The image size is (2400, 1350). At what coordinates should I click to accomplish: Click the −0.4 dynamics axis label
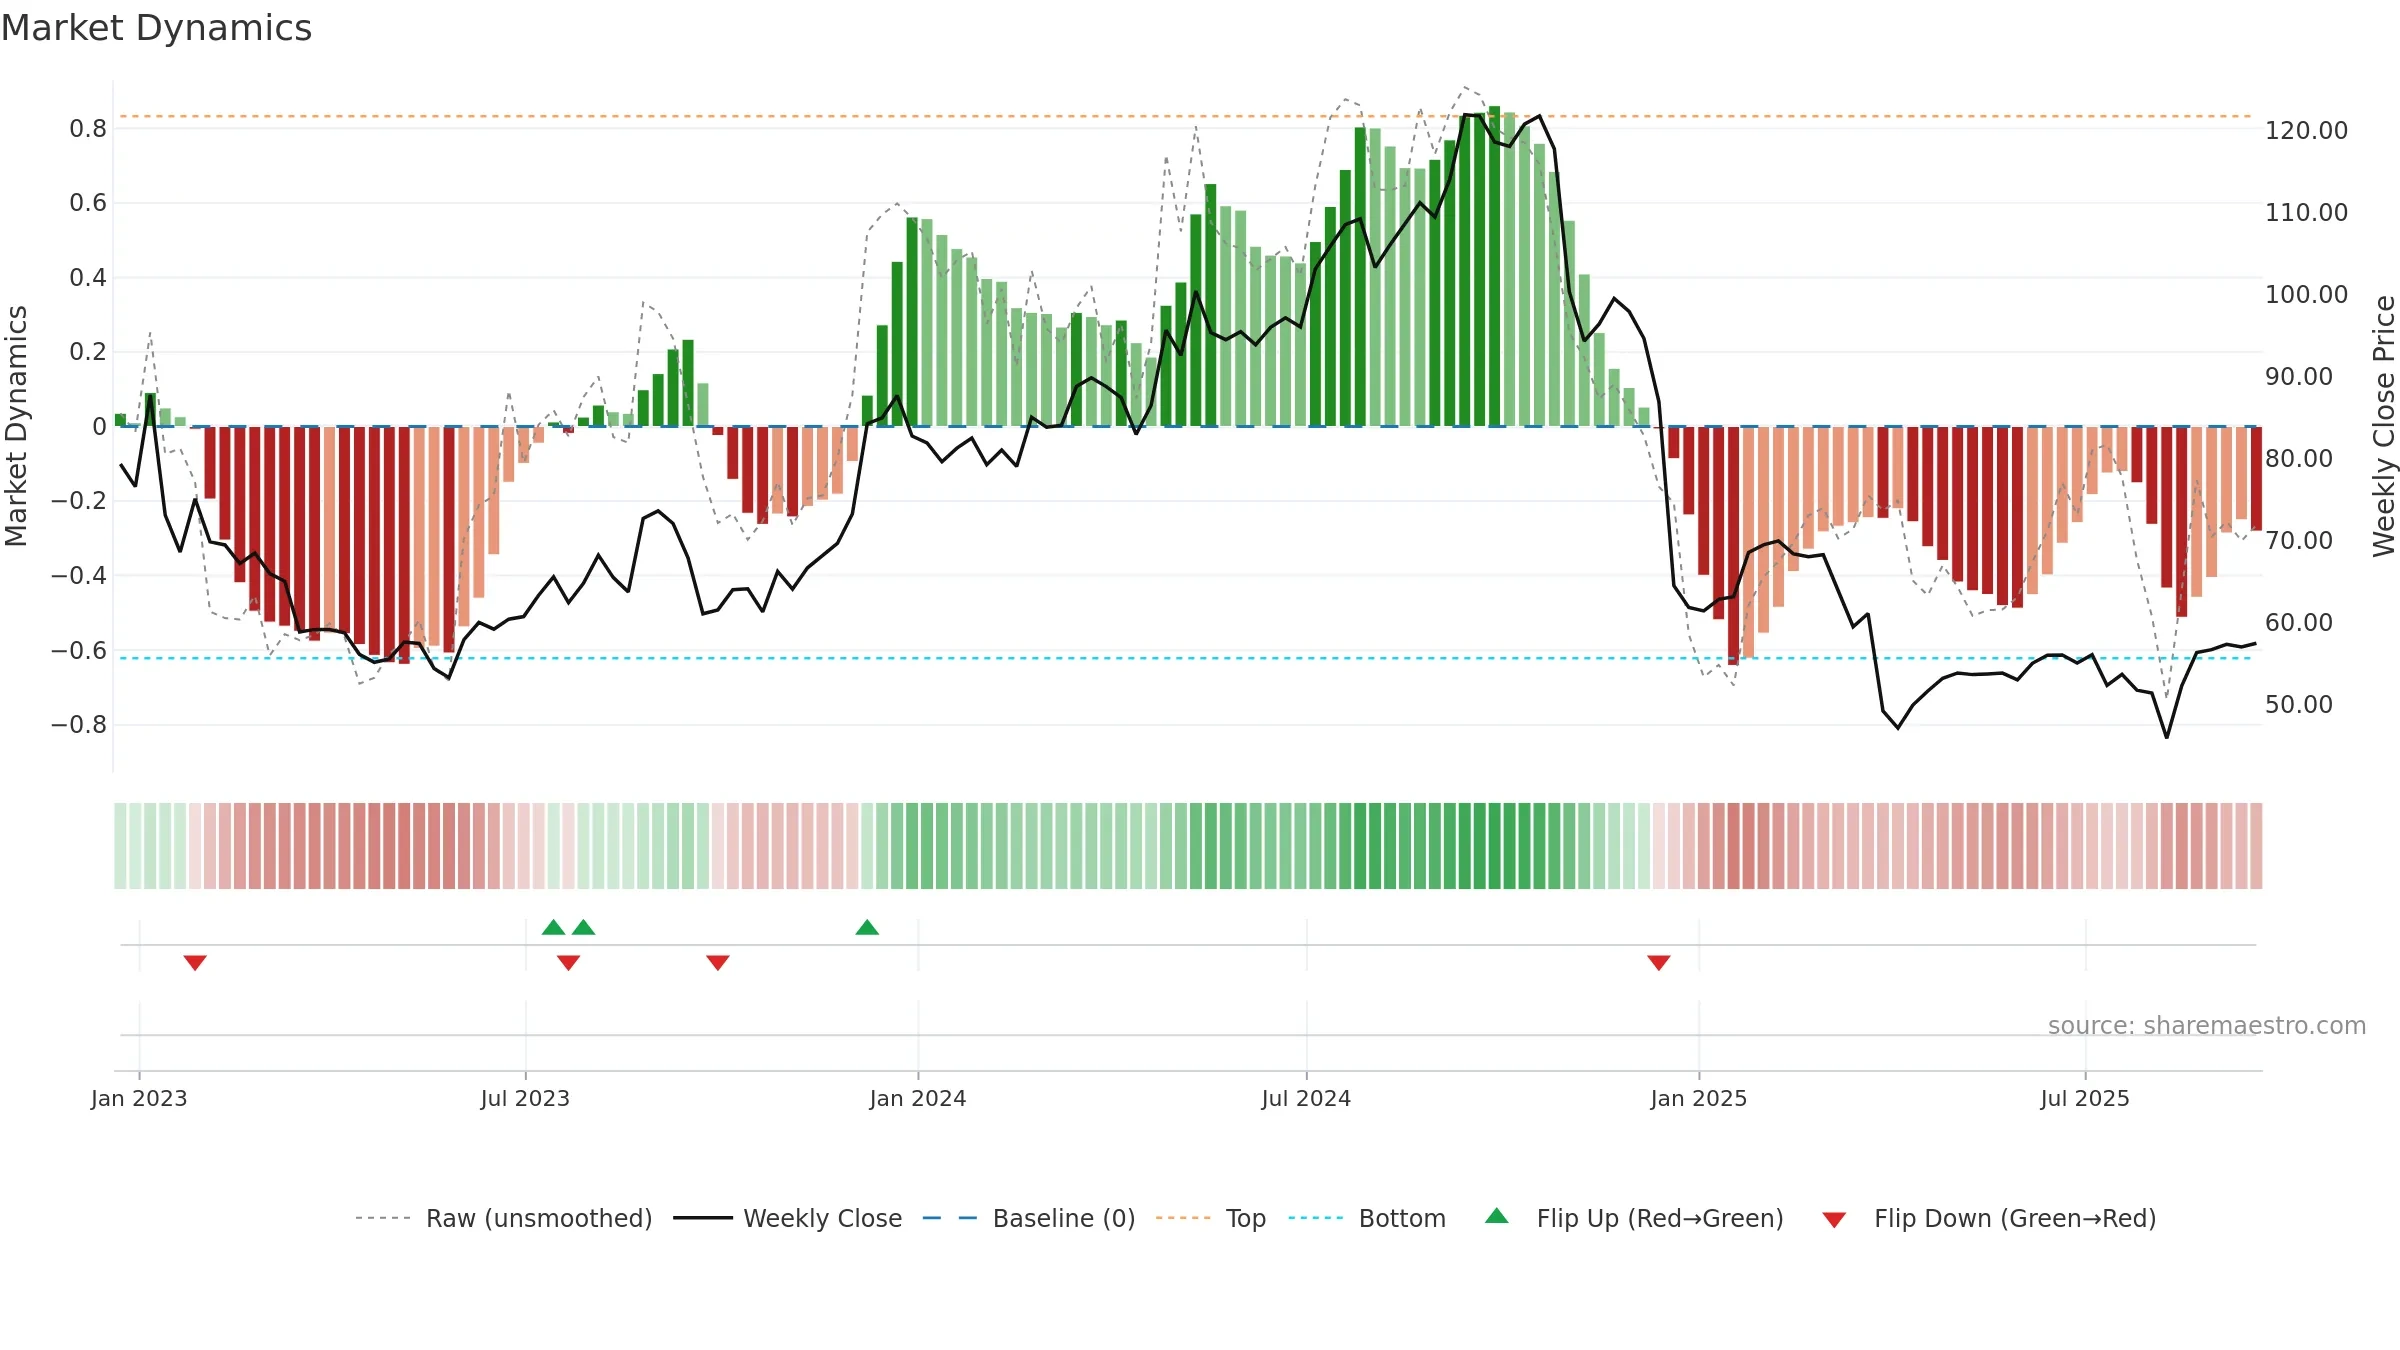79,576
